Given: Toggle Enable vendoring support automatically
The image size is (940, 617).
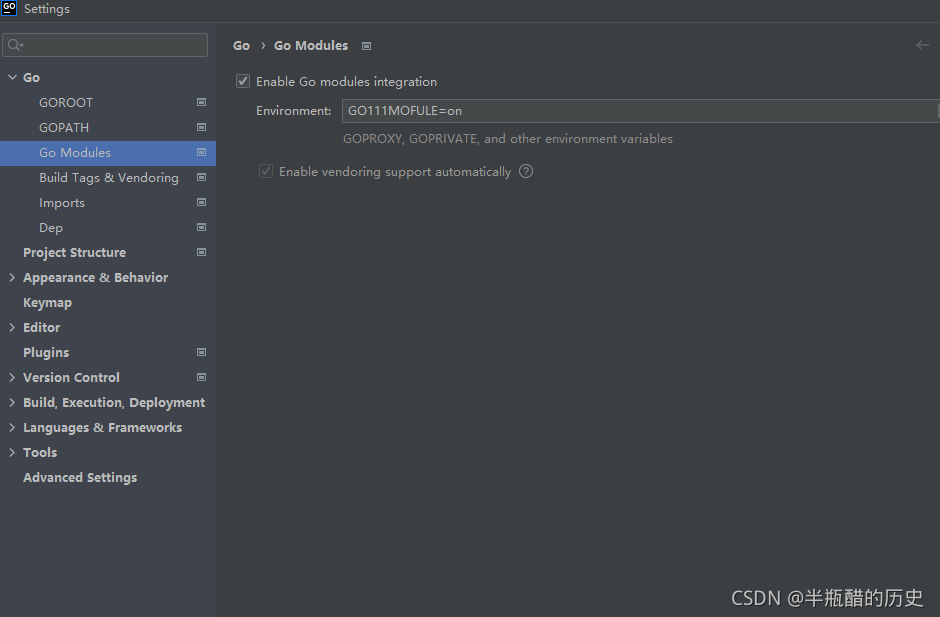Looking at the screenshot, I should [266, 171].
